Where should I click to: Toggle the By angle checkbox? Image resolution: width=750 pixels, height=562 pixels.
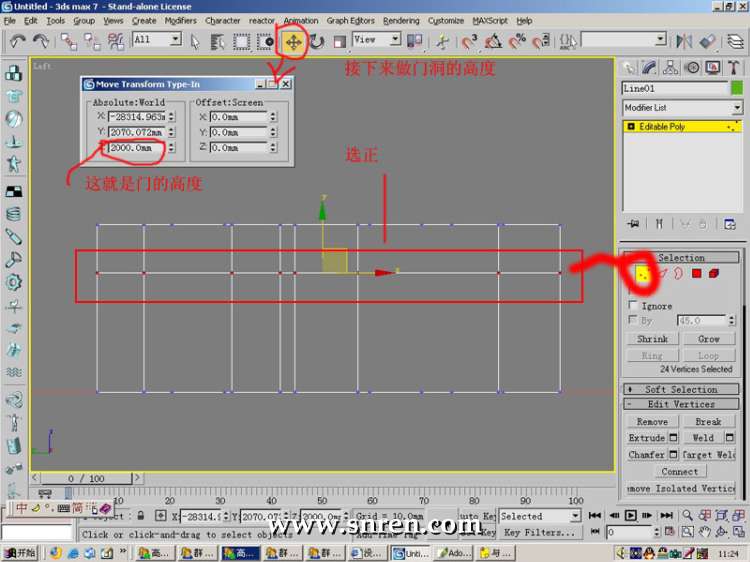click(632, 320)
